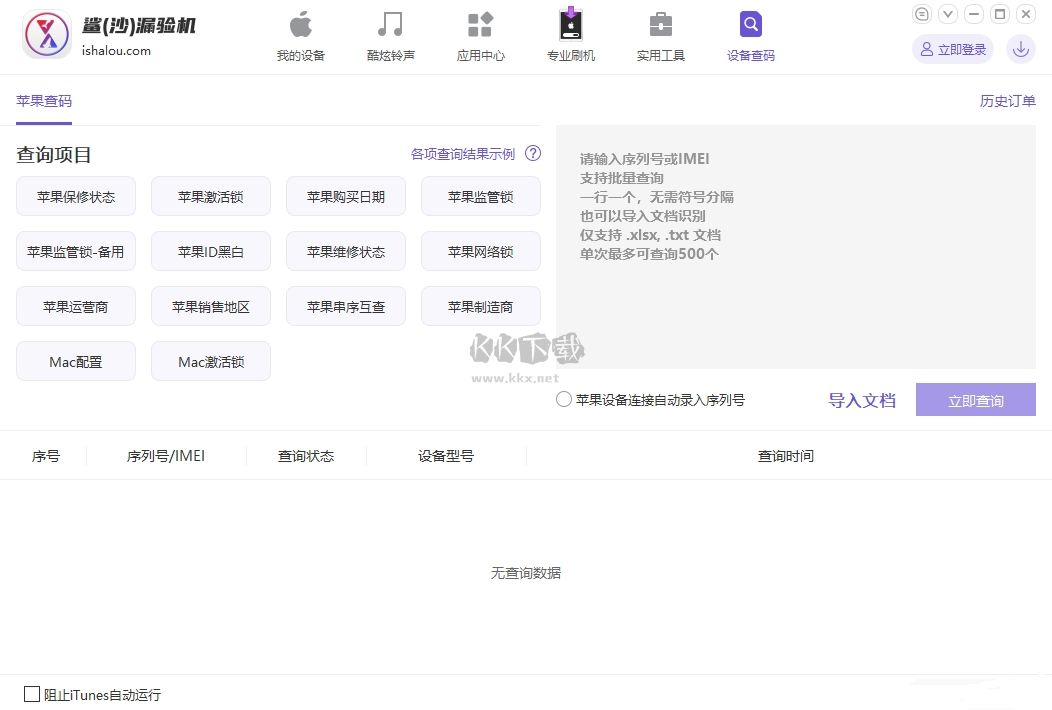Viewport: 1052px width, 710px height.
Task: Open the help question mark icon
Action: pos(533,153)
